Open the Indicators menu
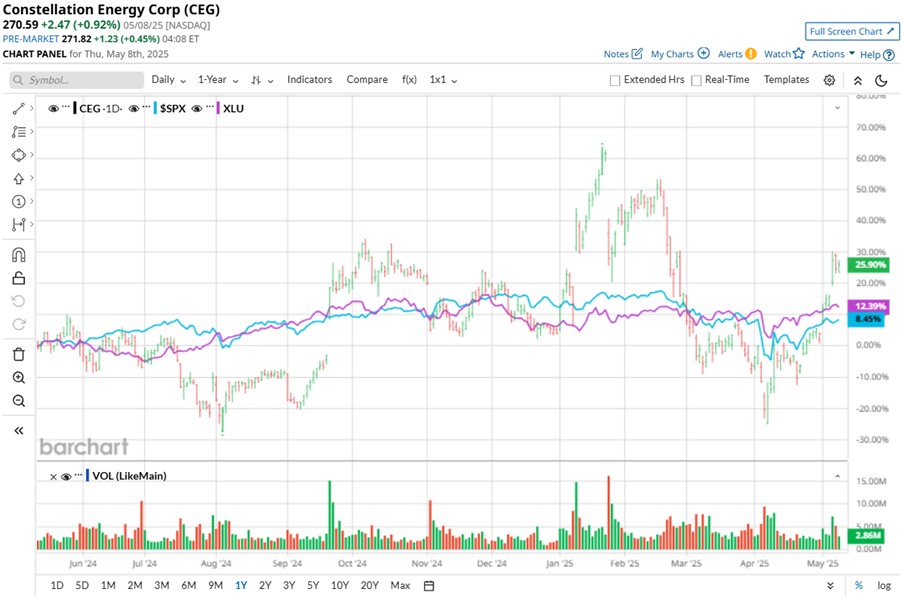The image size is (903, 598). point(310,80)
